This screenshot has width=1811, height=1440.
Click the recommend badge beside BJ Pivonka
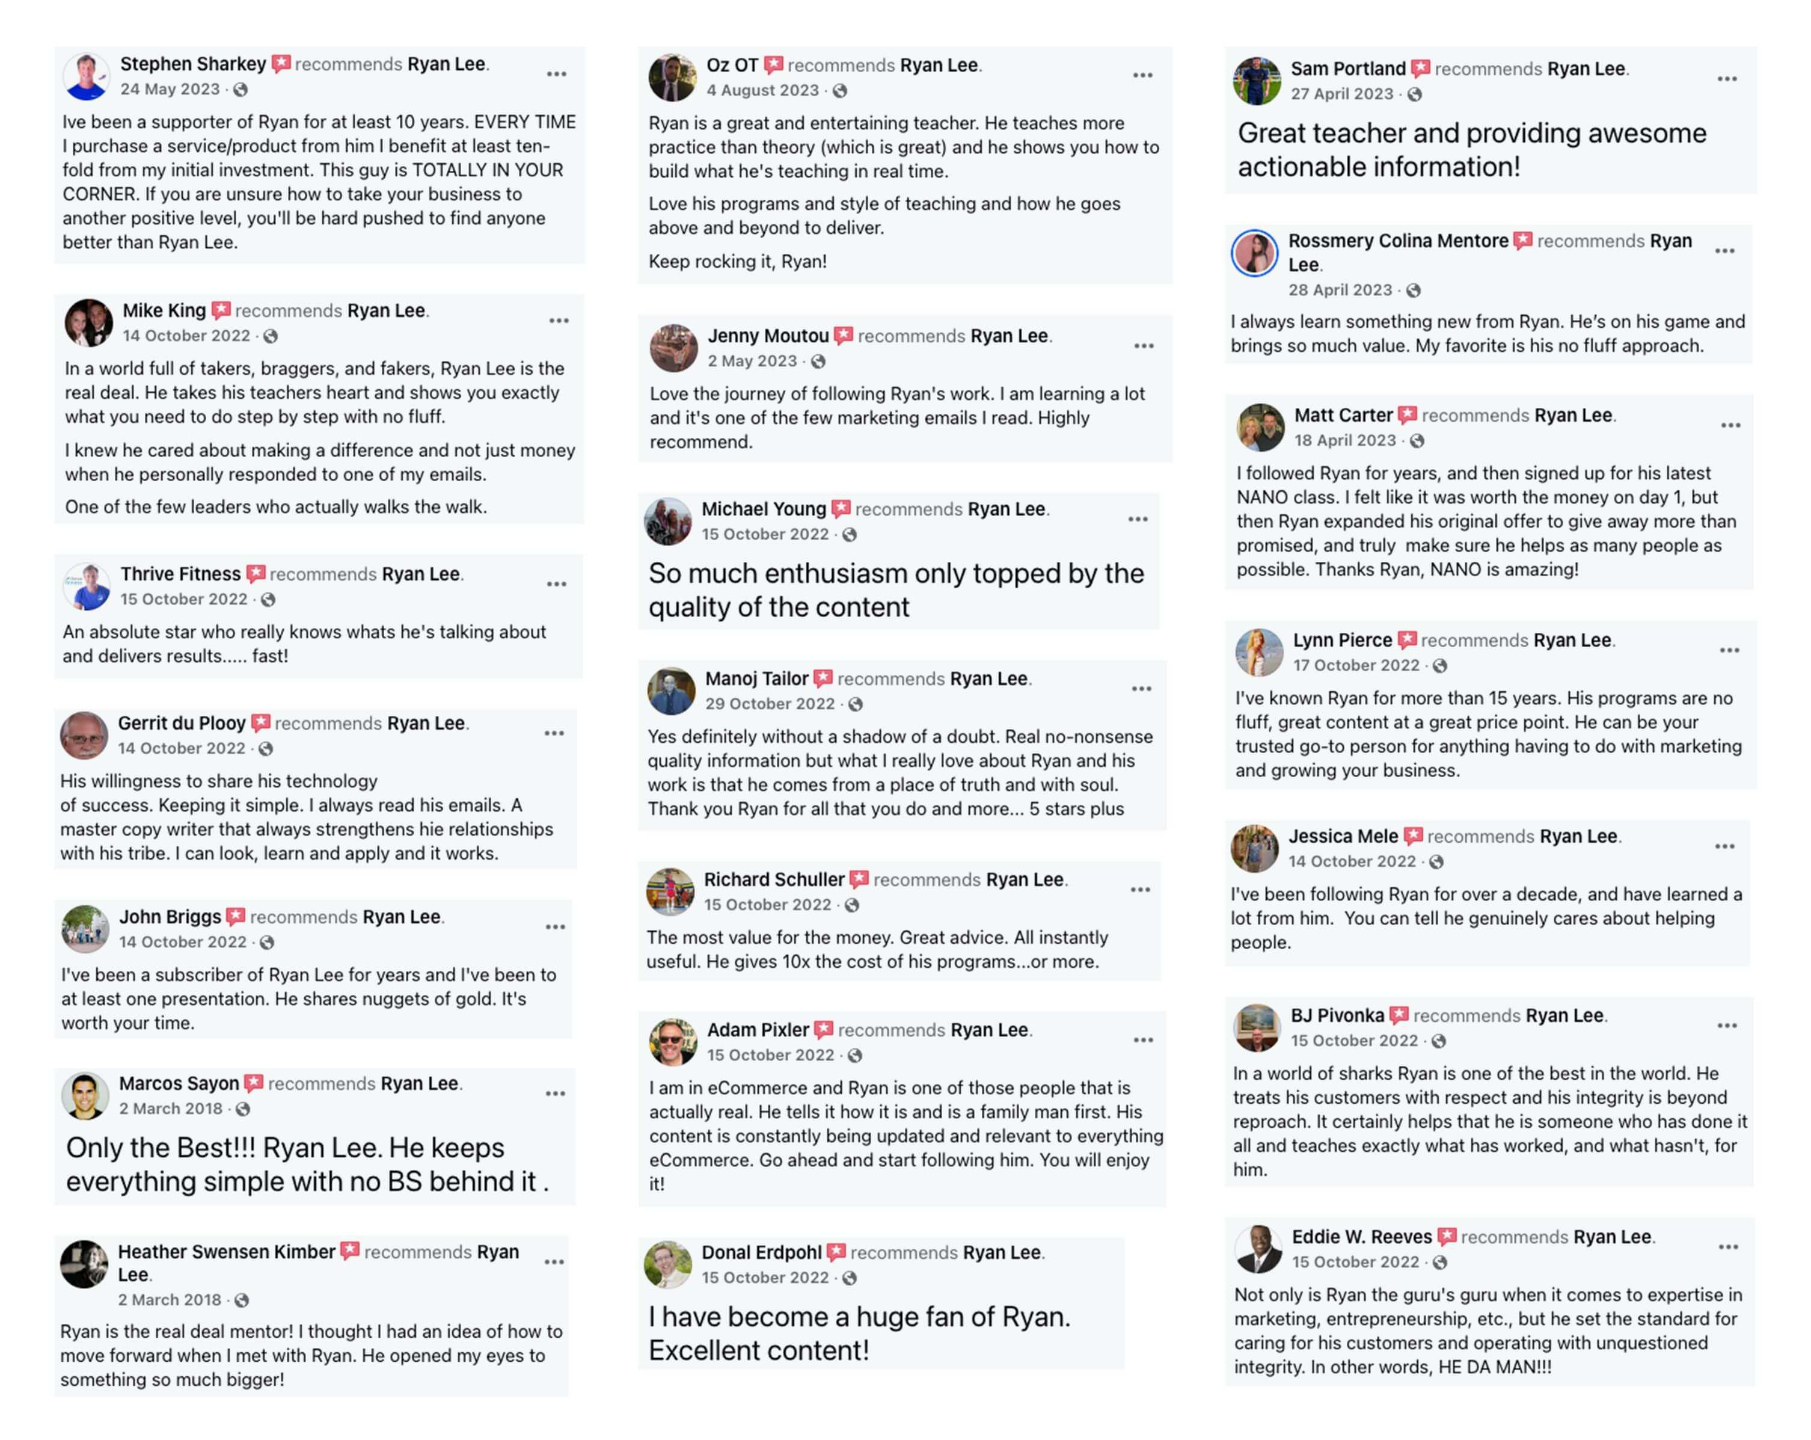pos(1399,1016)
